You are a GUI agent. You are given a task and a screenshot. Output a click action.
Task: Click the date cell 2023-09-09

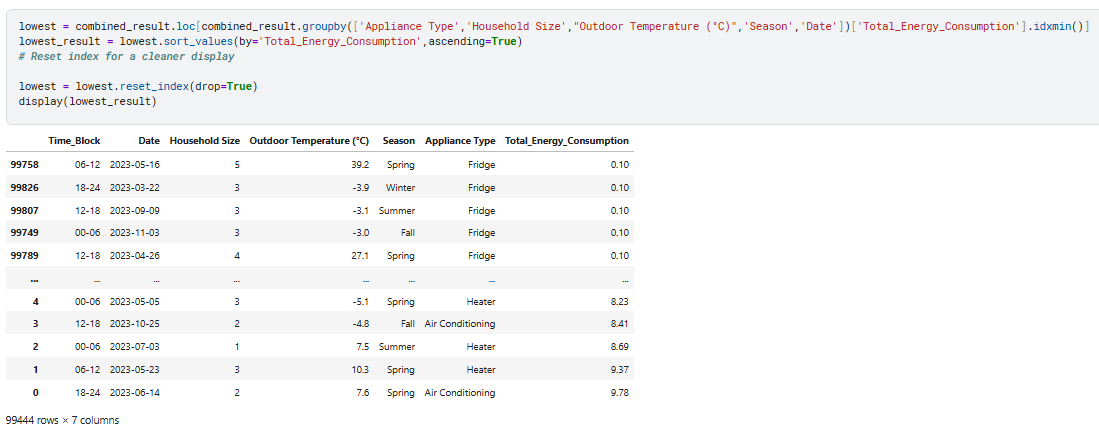point(135,210)
